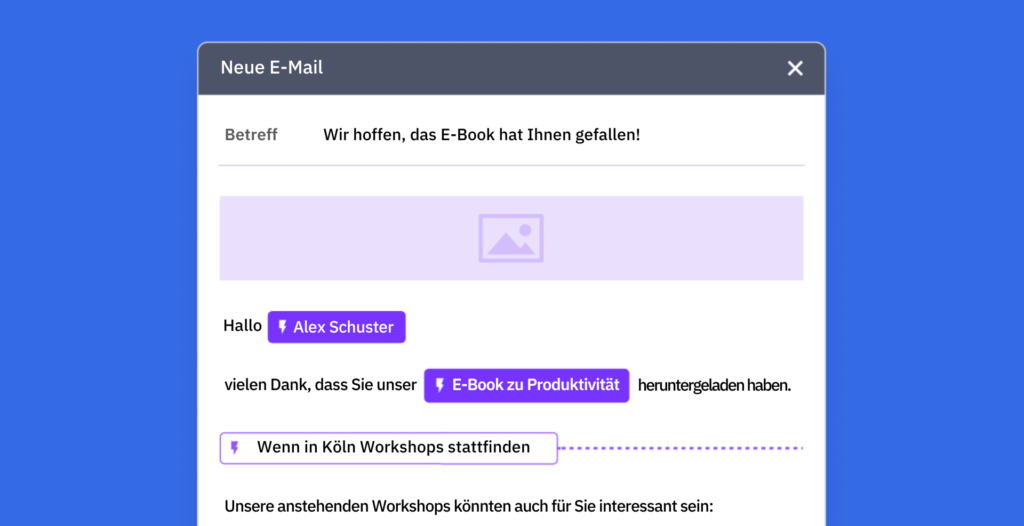The image size is (1024, 526).
Task: Close the Neue E-Mail dialog
Action: click(794, 68)
